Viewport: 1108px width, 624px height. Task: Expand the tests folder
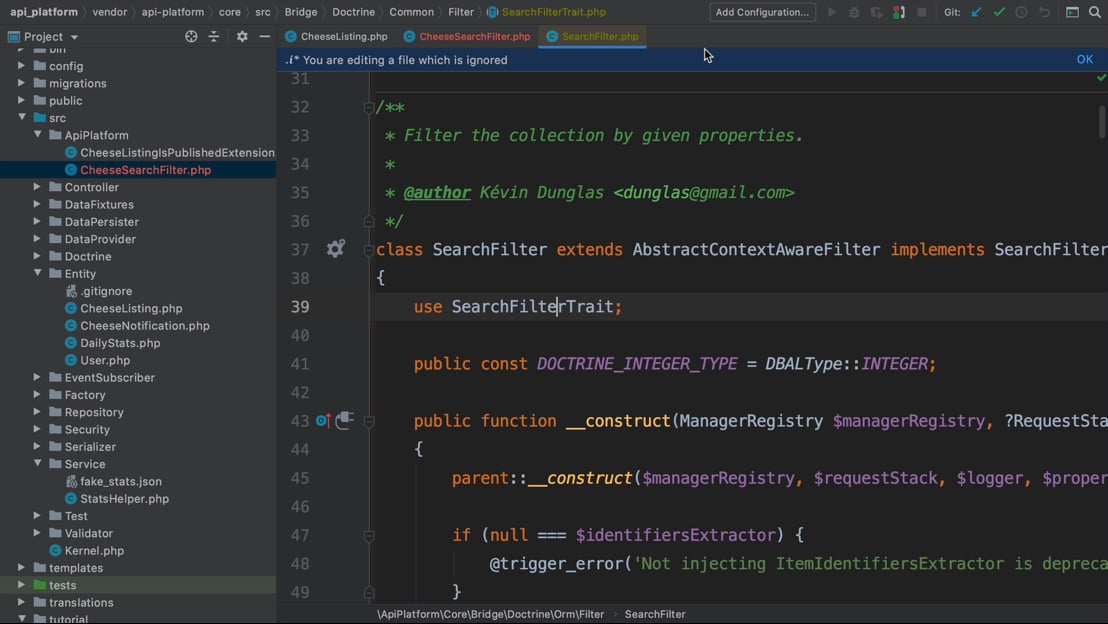point(22,584)
